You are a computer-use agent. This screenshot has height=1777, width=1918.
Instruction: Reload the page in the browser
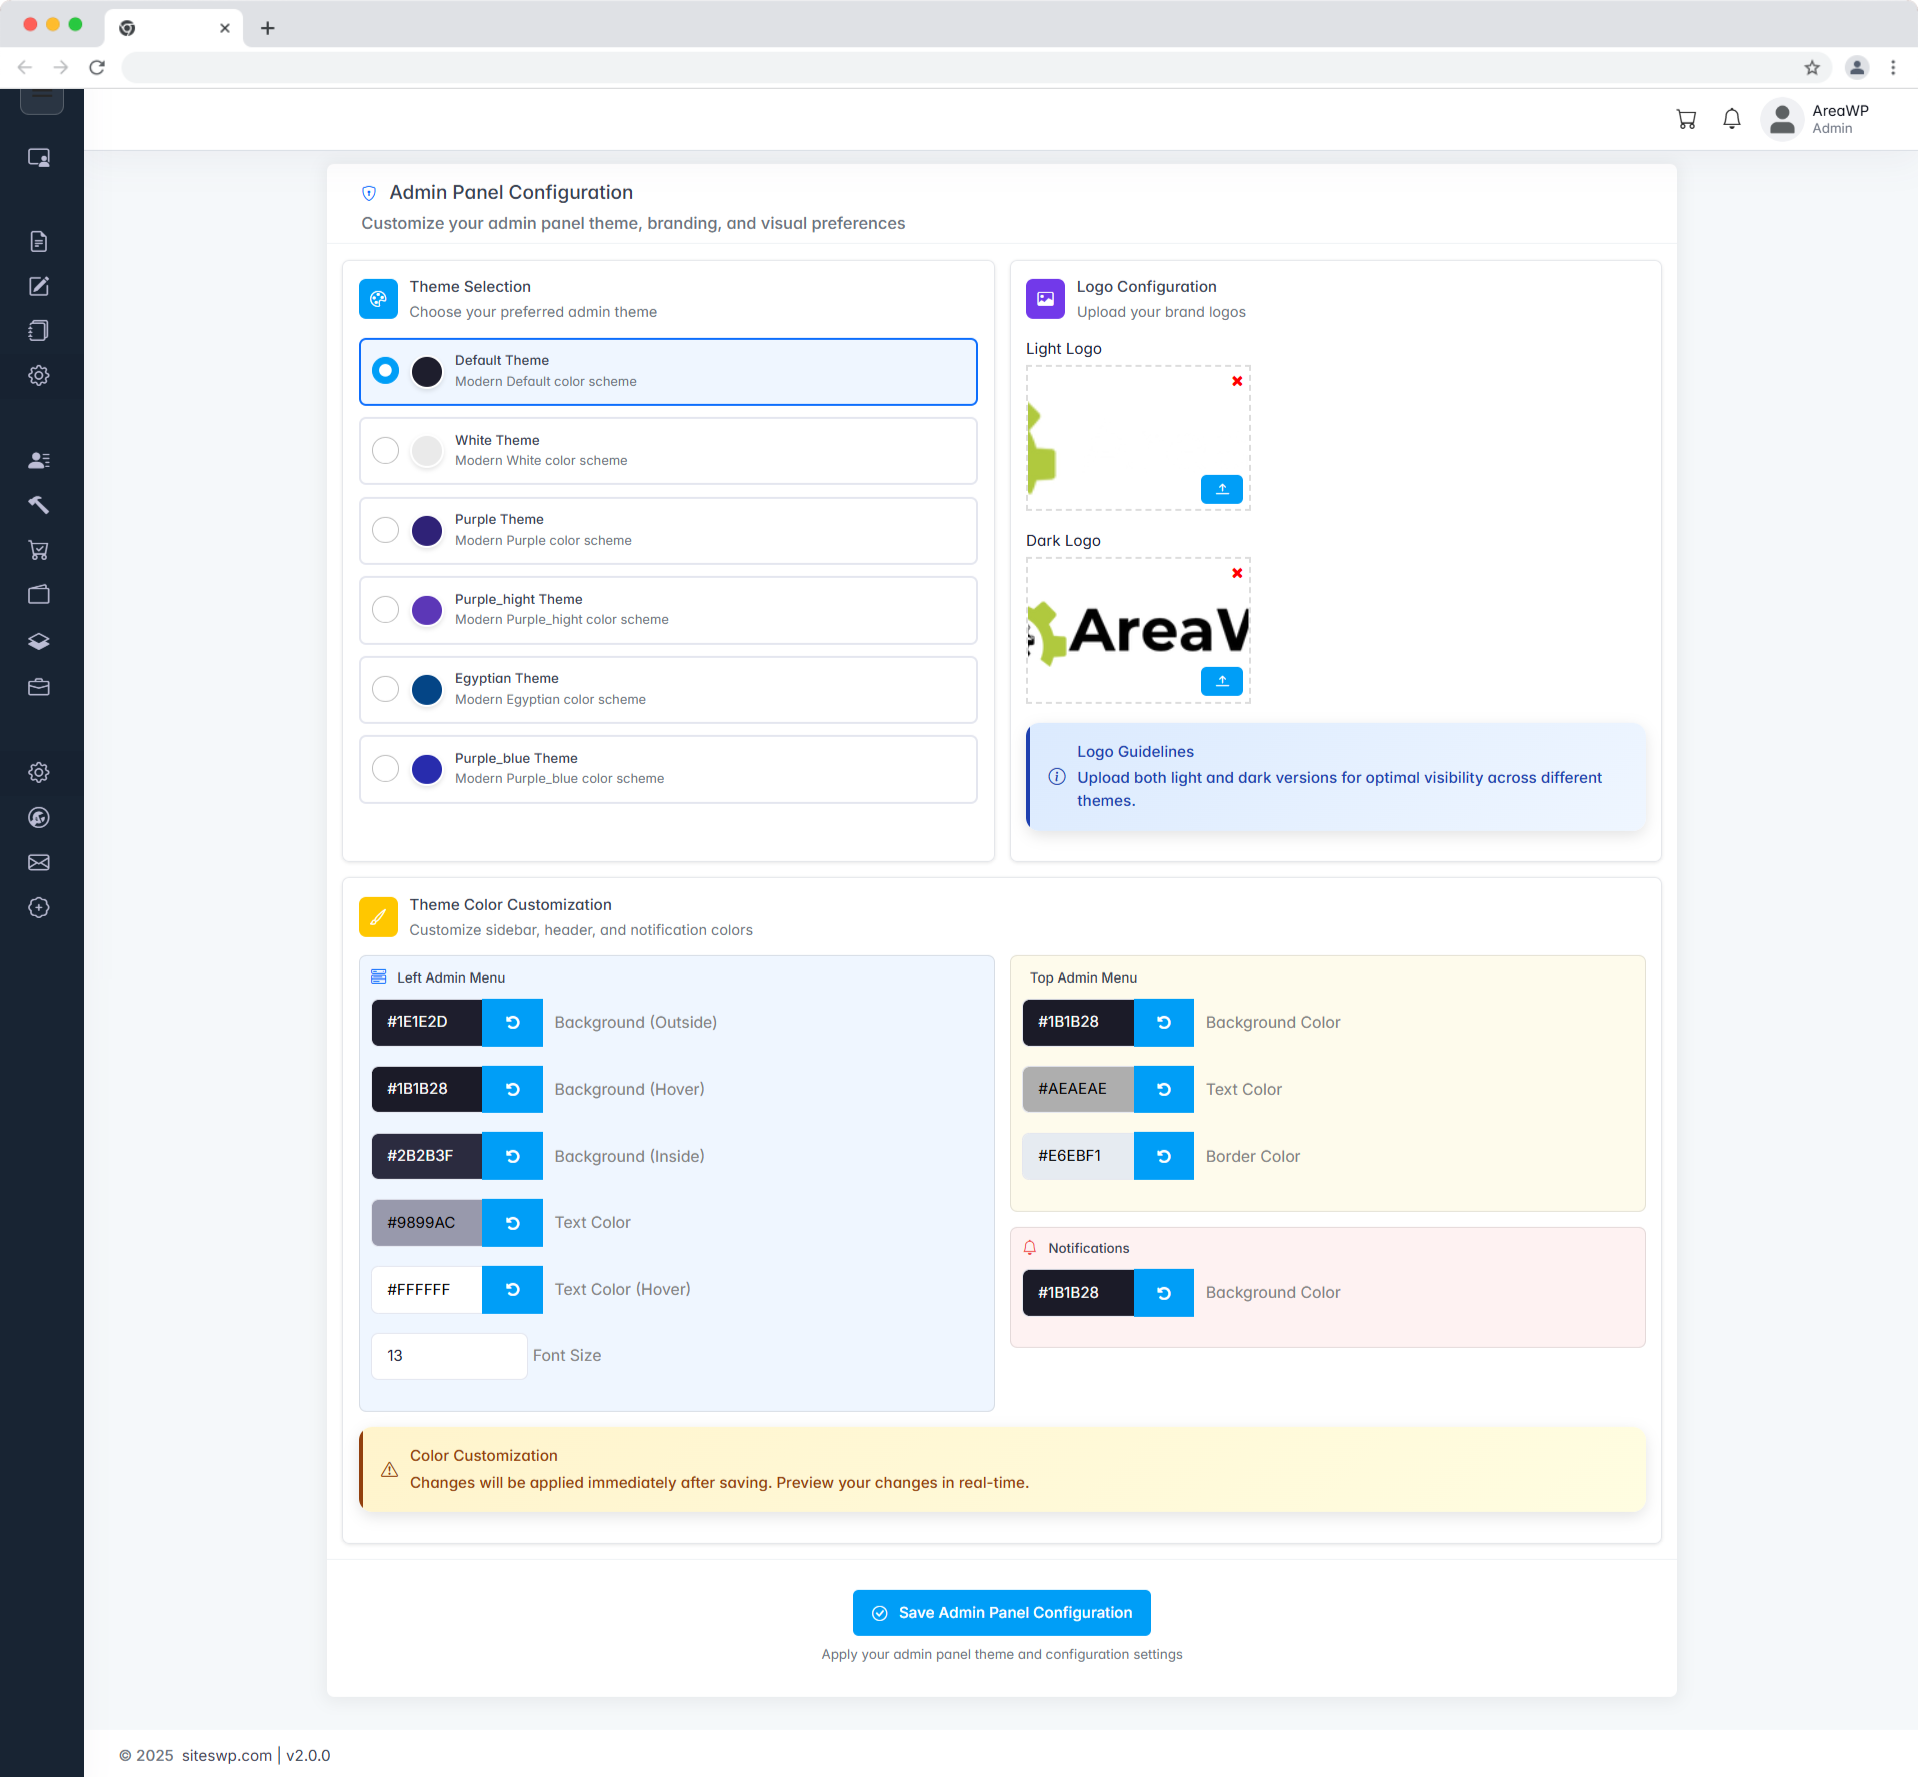(x=97, y=68)
